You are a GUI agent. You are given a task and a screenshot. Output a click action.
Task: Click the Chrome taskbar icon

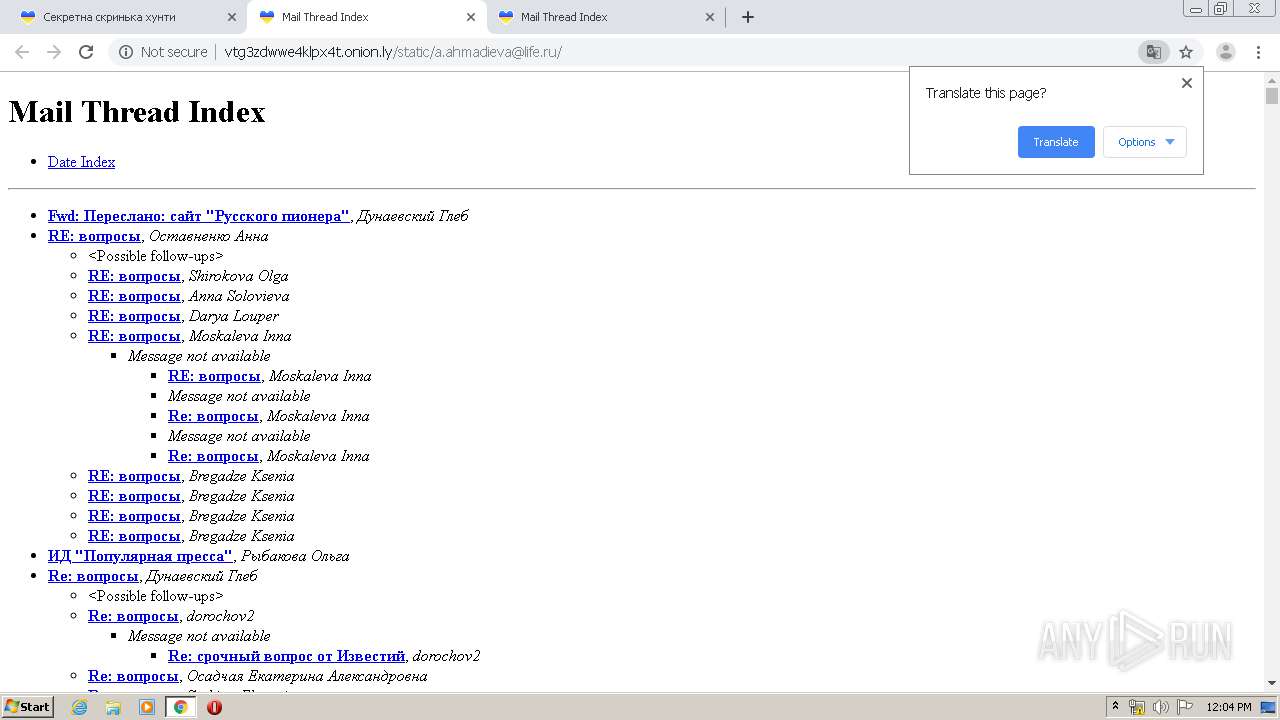coord(180,707)
